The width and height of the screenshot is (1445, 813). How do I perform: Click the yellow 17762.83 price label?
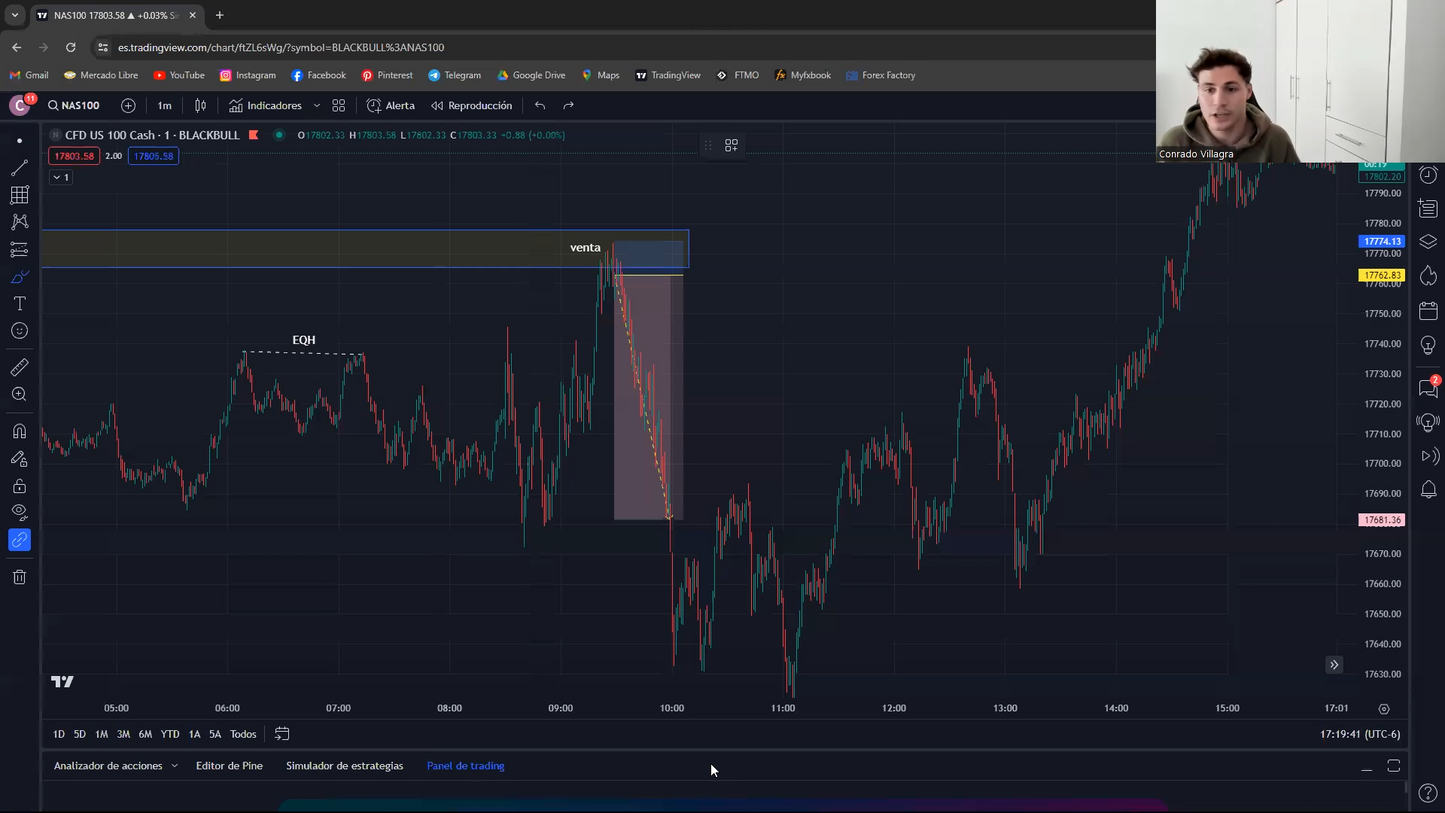(x=1381, y=275)
